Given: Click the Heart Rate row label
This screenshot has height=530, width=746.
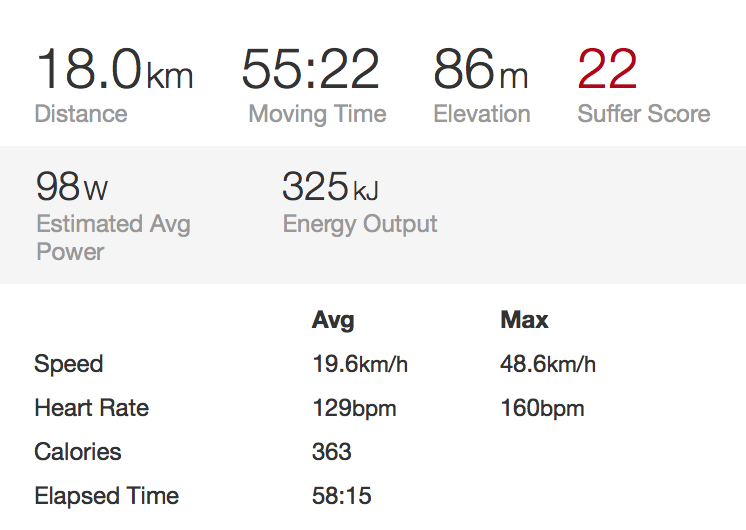Looking at the screenshot, I should pyautogui.click(x=91, y=408).
